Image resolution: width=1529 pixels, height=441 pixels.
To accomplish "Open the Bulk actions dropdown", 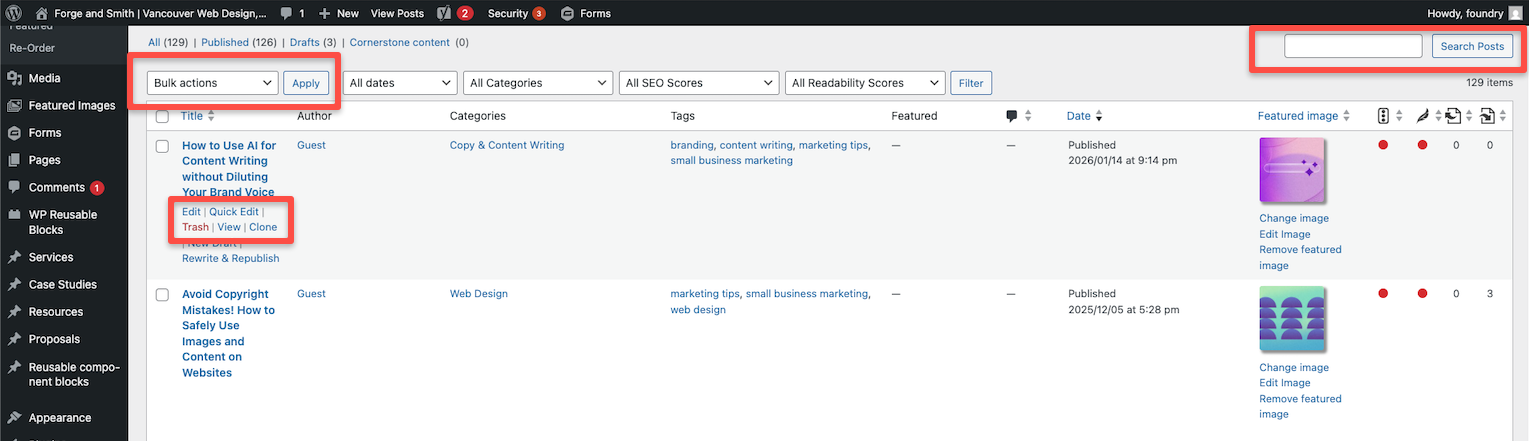I will (212, 83).
